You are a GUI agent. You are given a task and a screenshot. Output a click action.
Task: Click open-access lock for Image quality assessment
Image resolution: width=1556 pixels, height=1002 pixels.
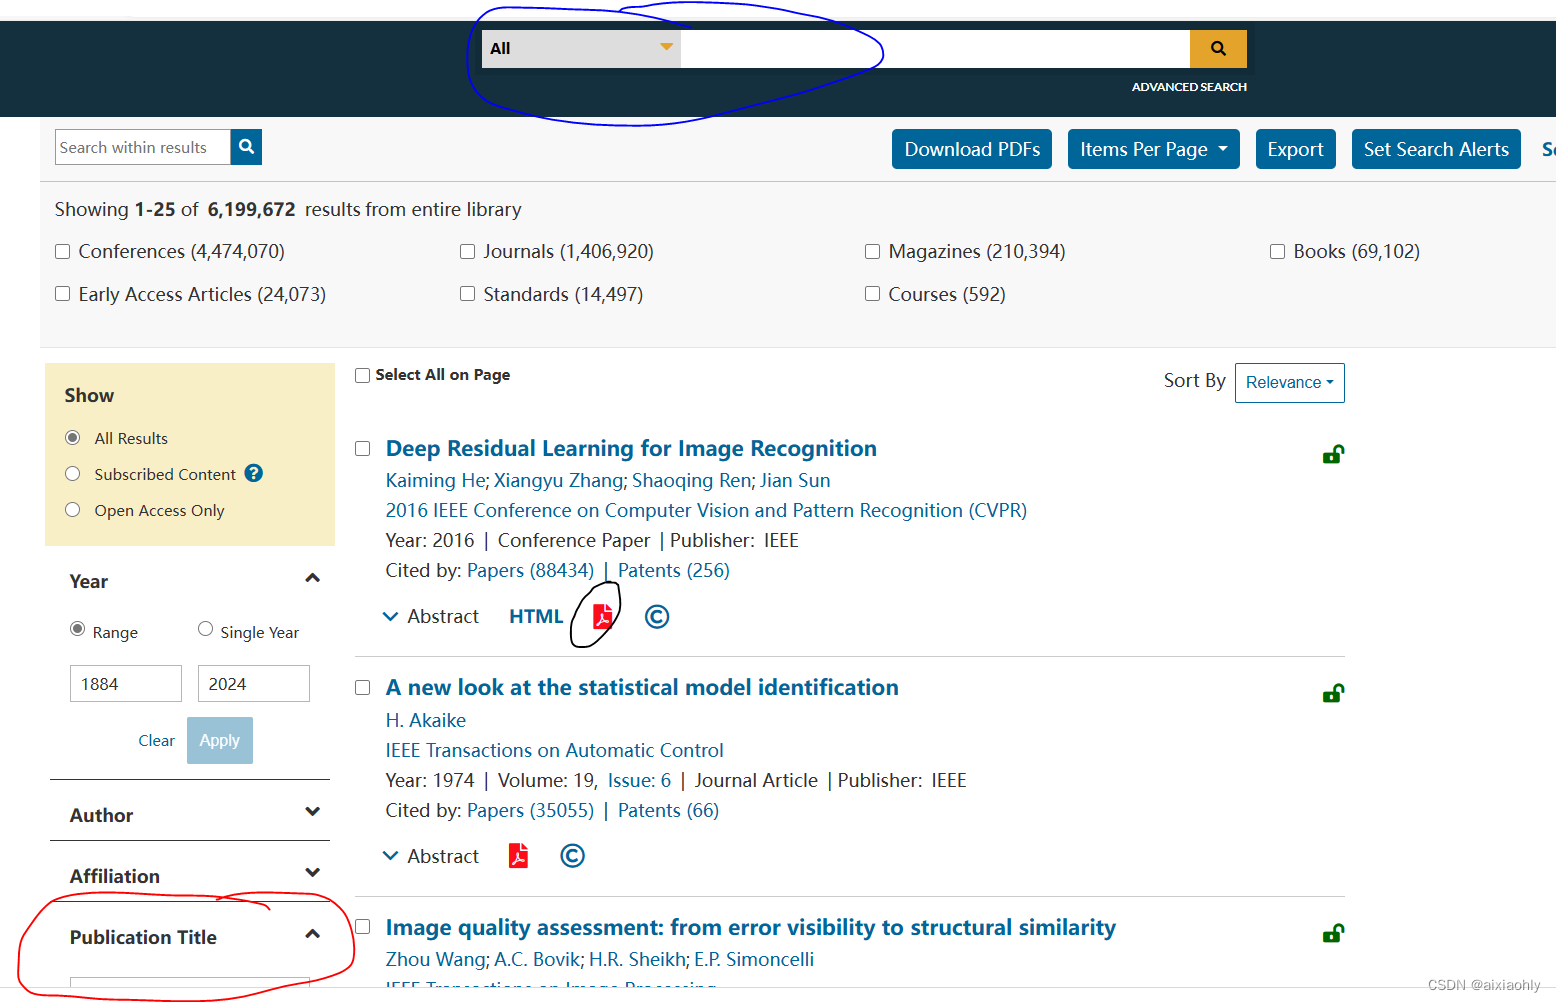tap(1333, 933)
